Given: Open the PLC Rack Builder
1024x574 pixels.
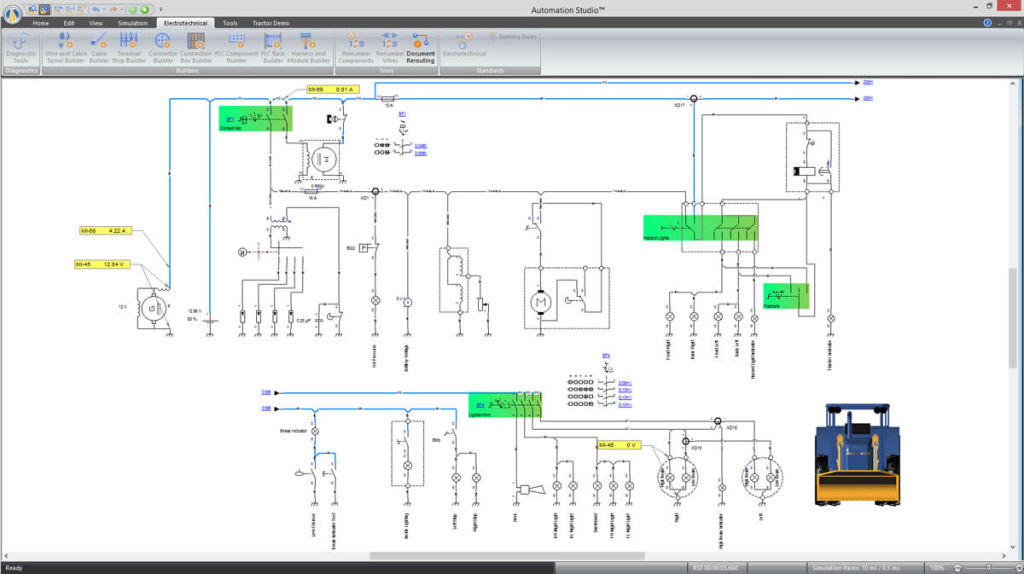Looking at the screenshot, I should [272, 49].
